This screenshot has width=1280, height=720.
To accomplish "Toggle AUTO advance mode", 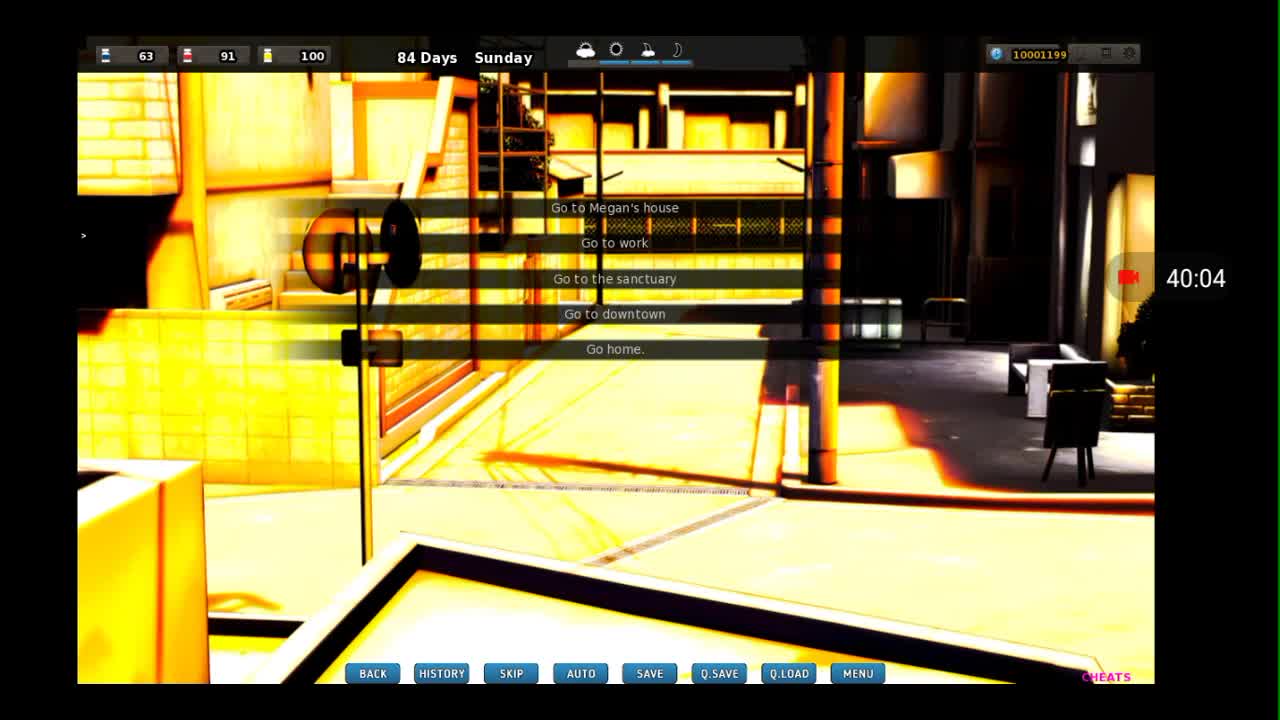I will [581, 674].
